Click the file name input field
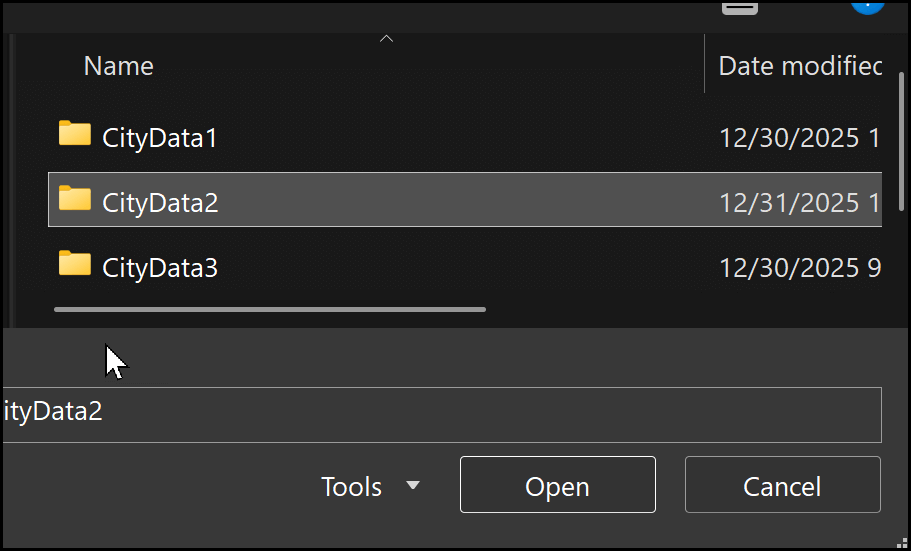This screenshot has height=551, width=911. point(440,414)
